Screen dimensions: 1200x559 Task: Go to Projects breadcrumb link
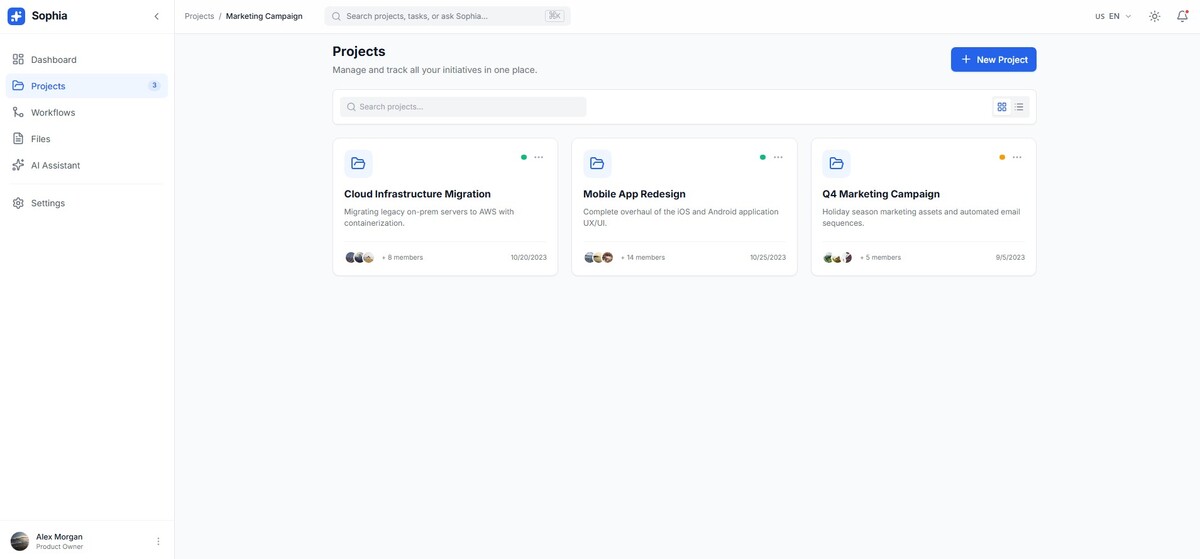click(199, 17)
